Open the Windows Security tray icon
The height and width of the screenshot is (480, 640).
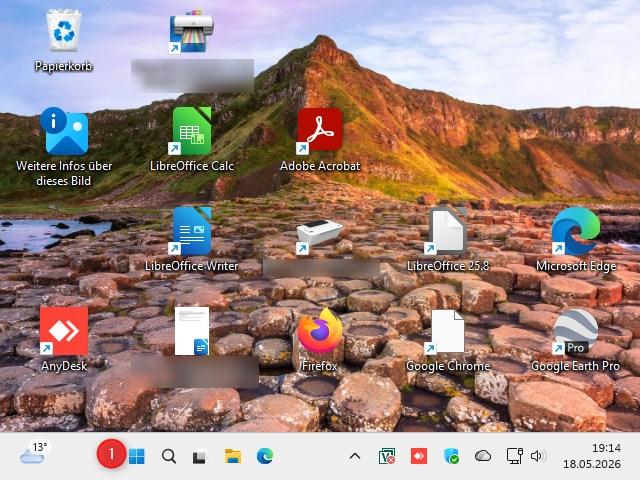[x=451, y=456]
